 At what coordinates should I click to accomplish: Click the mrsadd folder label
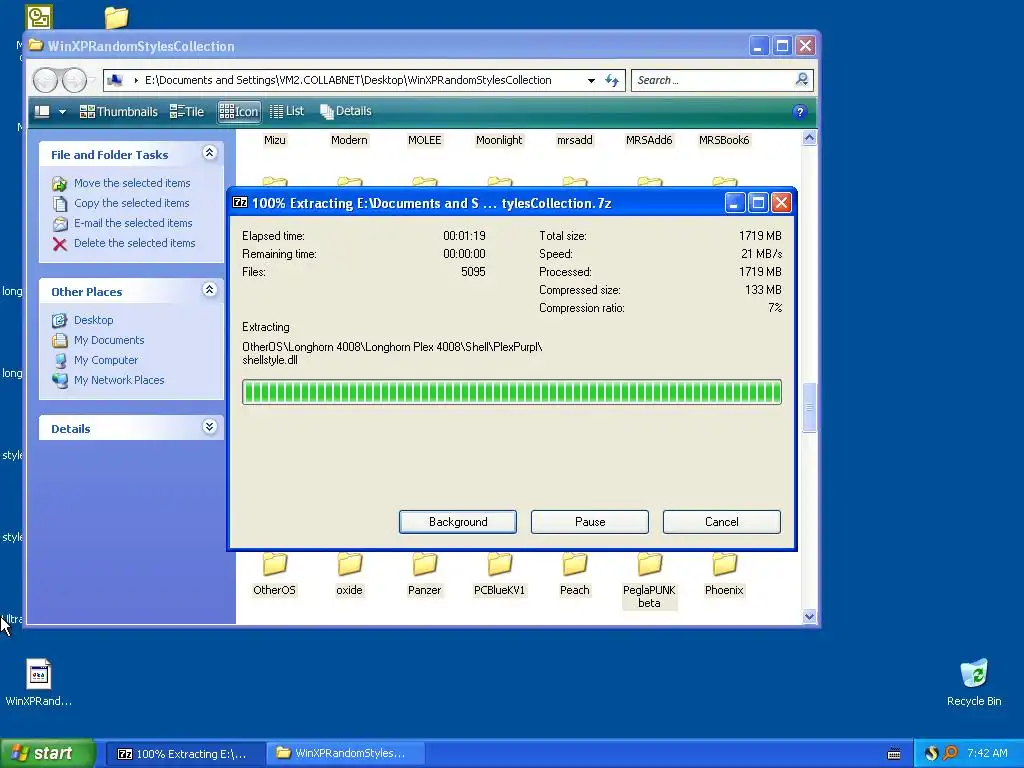pos(575,140)
